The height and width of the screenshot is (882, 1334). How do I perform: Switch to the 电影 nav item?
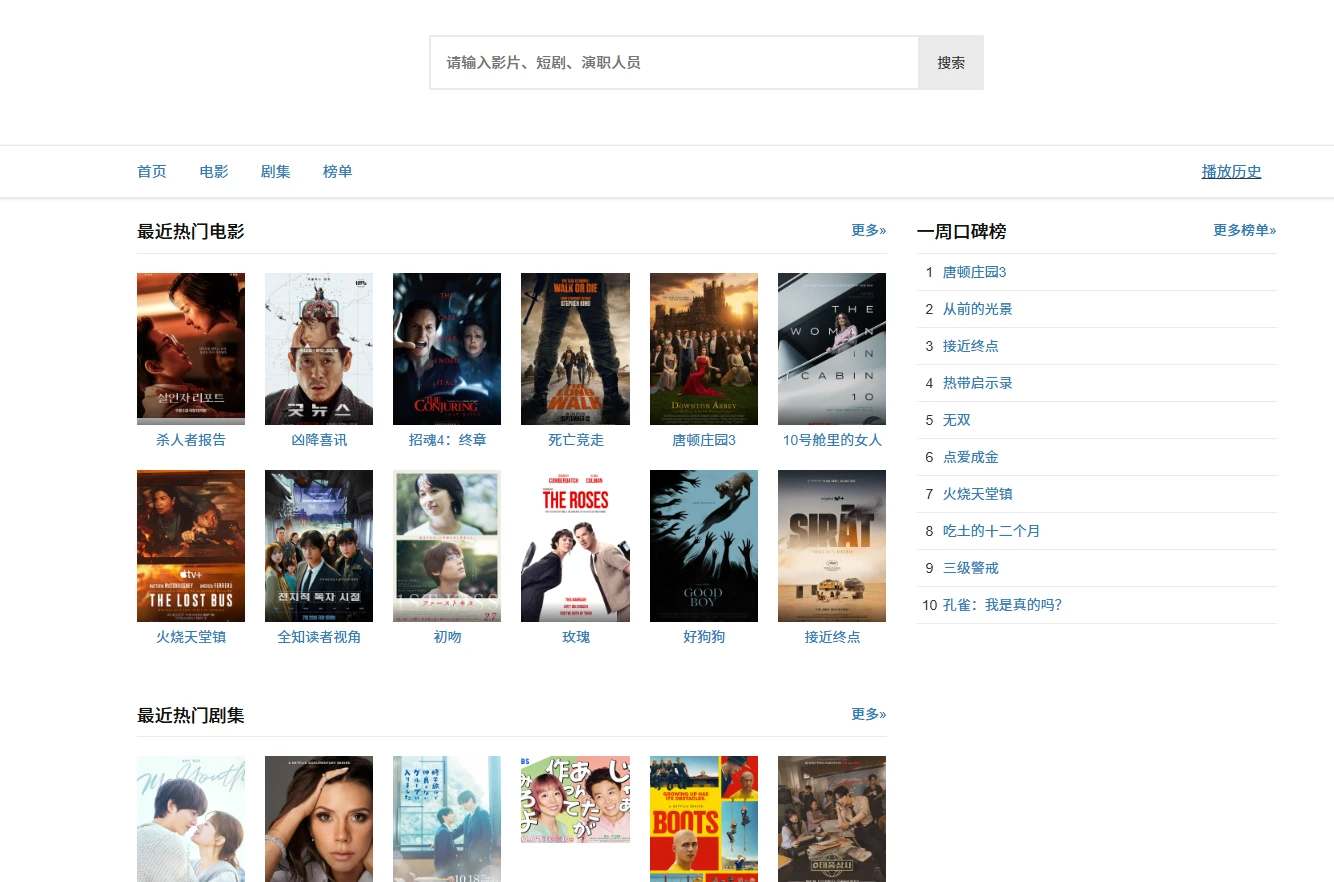[214, 172]
